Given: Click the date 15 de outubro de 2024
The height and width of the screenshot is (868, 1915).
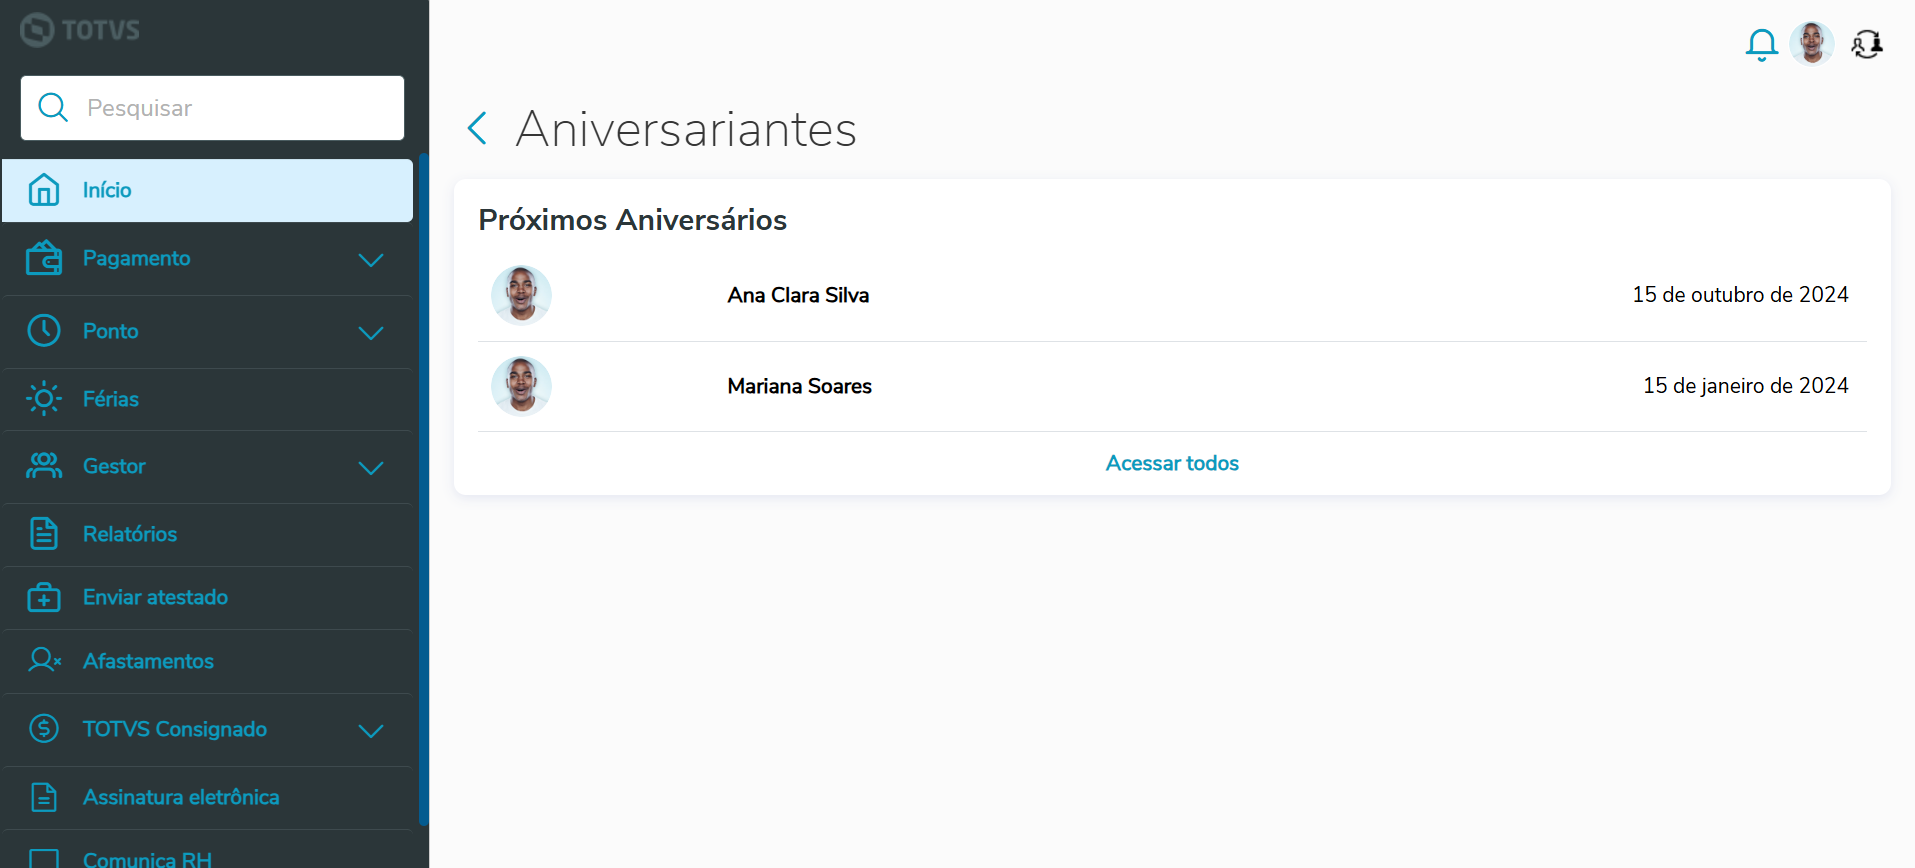Looking at the screenshot, I should [x=1740, y=295].
